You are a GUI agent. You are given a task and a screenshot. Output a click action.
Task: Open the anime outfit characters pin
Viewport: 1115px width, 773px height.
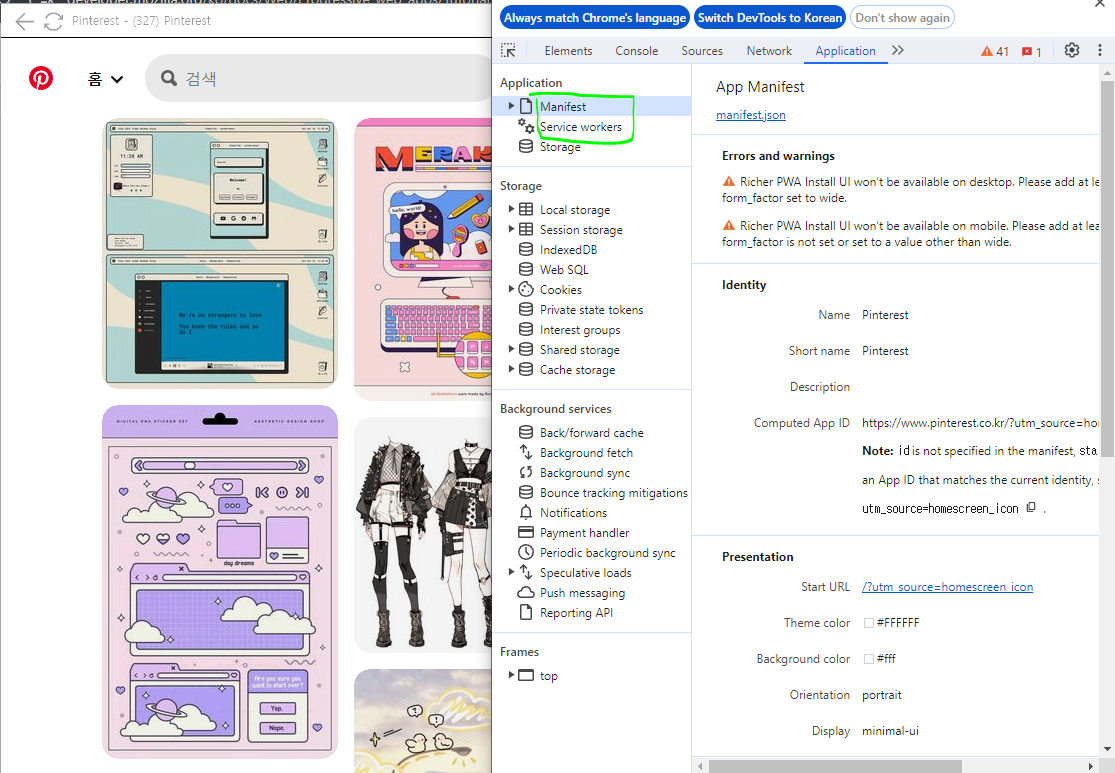pyautogui.click(x=423, y=535)
